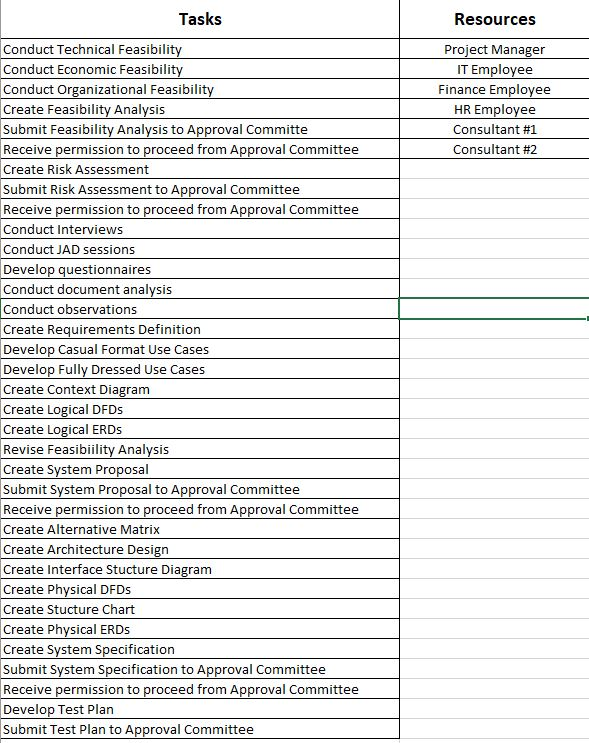
Task: Click Submit Feasibility Analysis to Approval Committe cell
Action: tap(200, 129)
